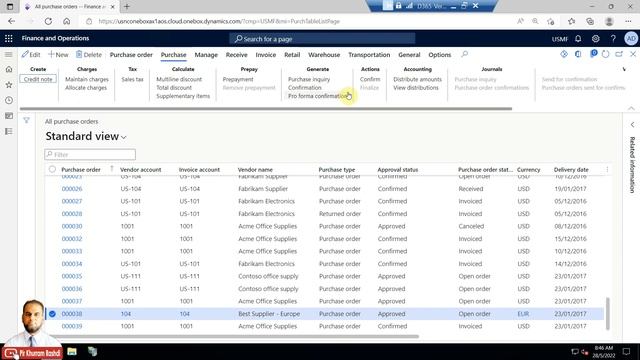Viewport: 640px width, 360px height.
Task: Open Recent clock icon in sidebar
Action: pos(9,100)
